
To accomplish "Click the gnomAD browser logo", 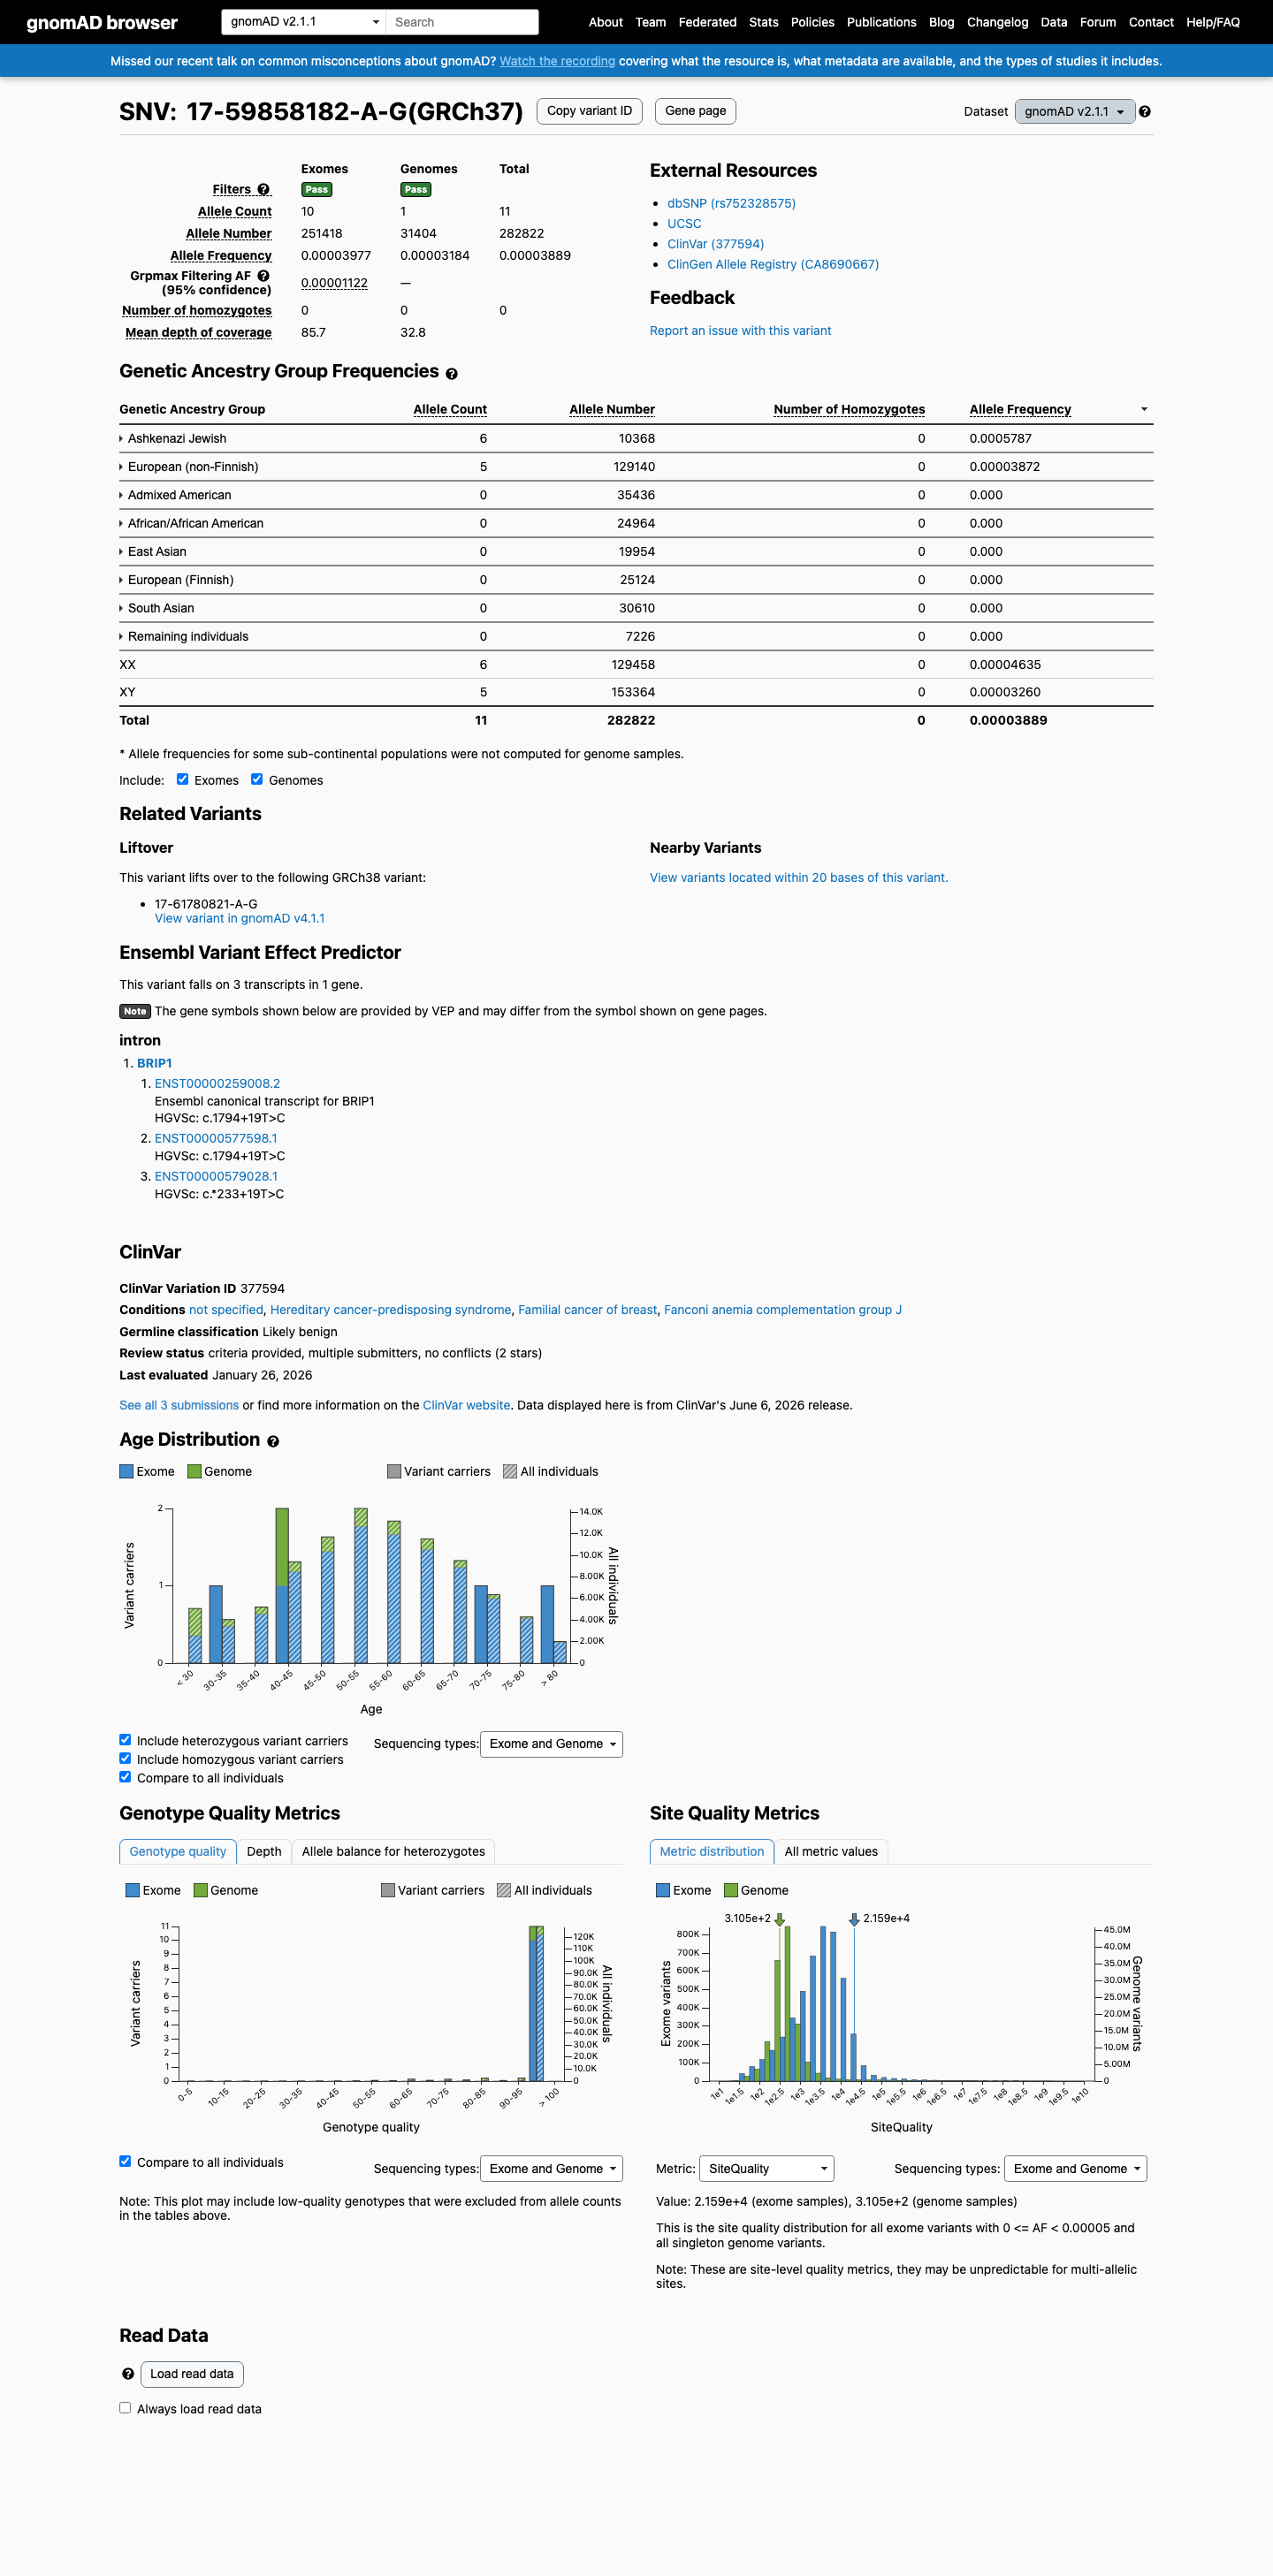I will [x=102, y=22].
